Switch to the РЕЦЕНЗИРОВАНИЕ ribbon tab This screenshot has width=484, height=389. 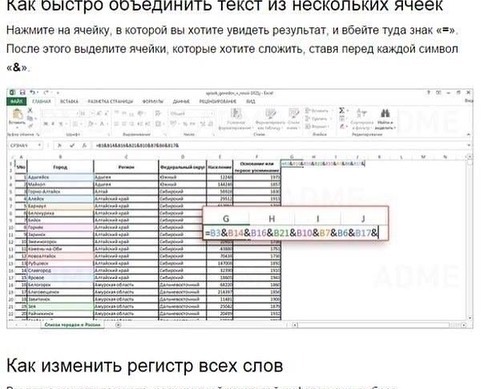click(218, 101)
